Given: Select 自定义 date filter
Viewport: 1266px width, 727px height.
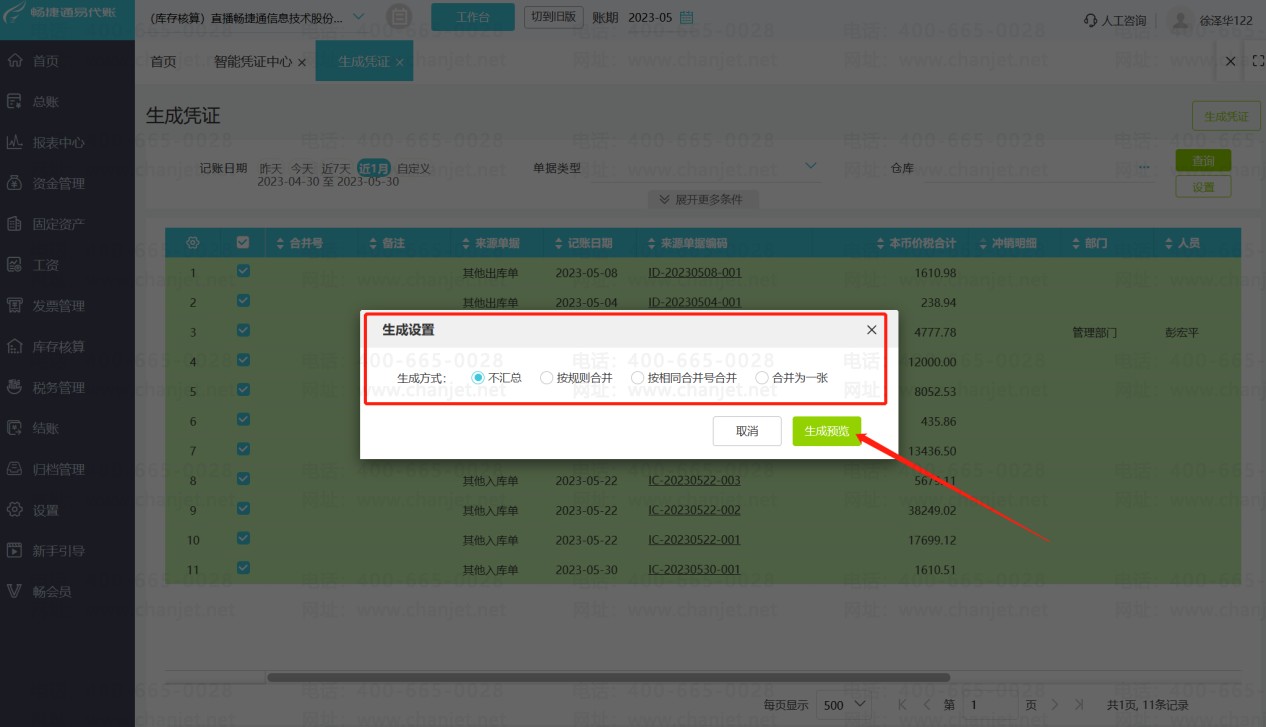Looking at the screenshot, I should click(413, 168).
